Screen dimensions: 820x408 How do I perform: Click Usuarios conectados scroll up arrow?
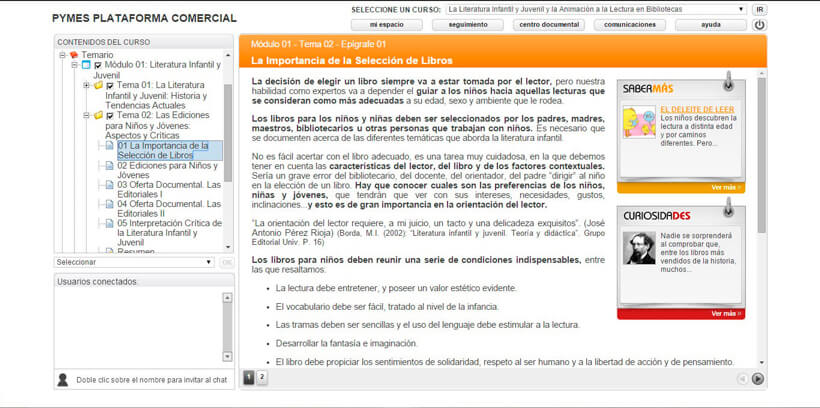pos(227,298)
